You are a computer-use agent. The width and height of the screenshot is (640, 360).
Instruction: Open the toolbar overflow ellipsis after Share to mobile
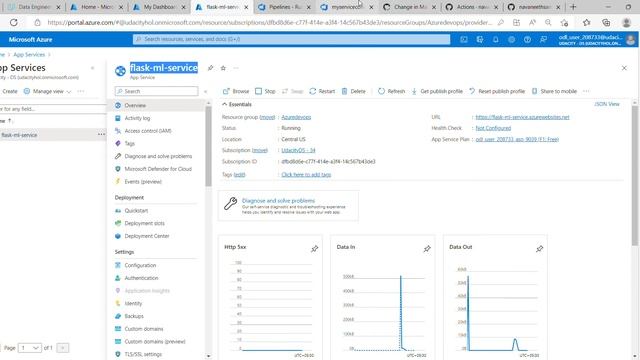point(586,91)
